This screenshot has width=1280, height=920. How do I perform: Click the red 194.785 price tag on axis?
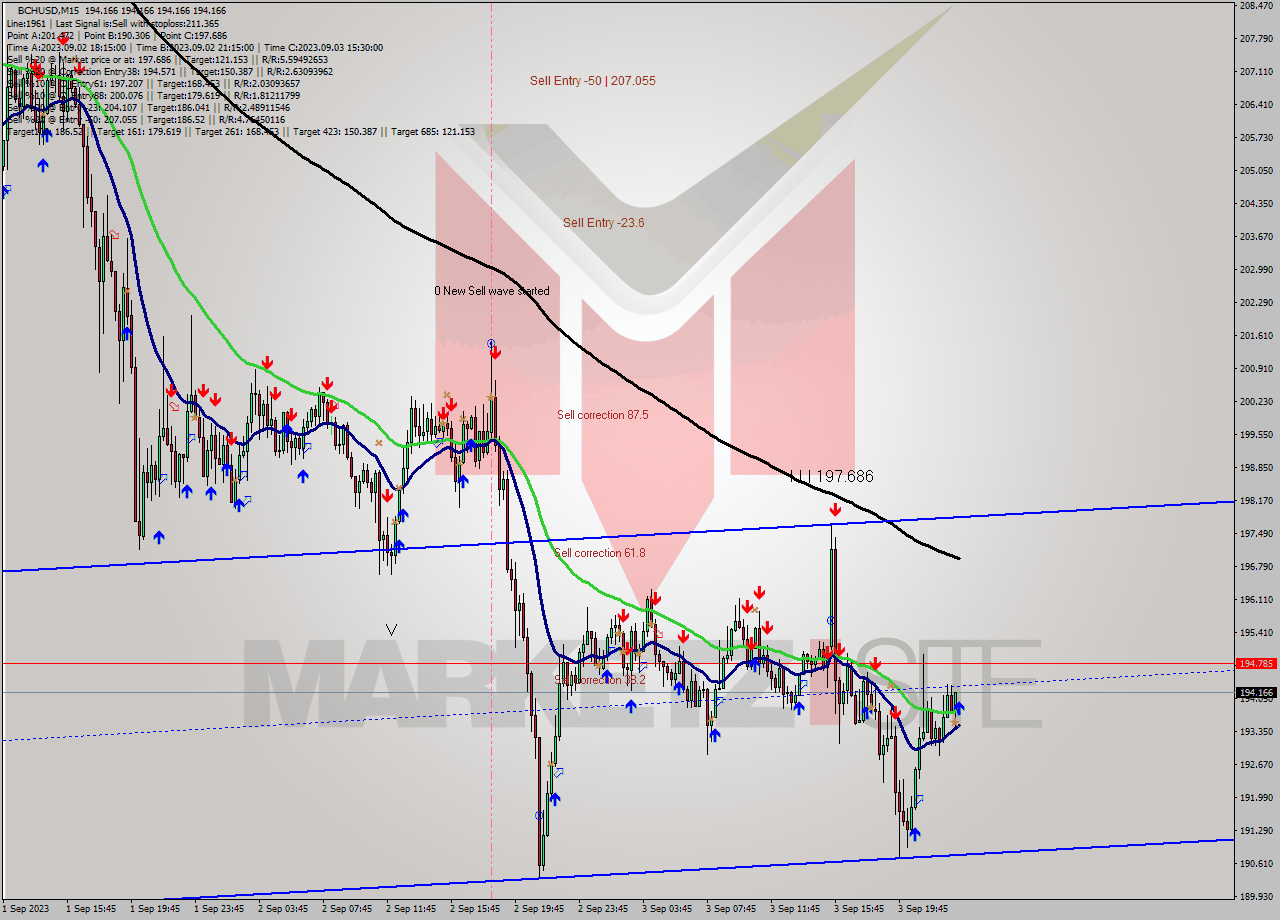tap(1256, 663)
